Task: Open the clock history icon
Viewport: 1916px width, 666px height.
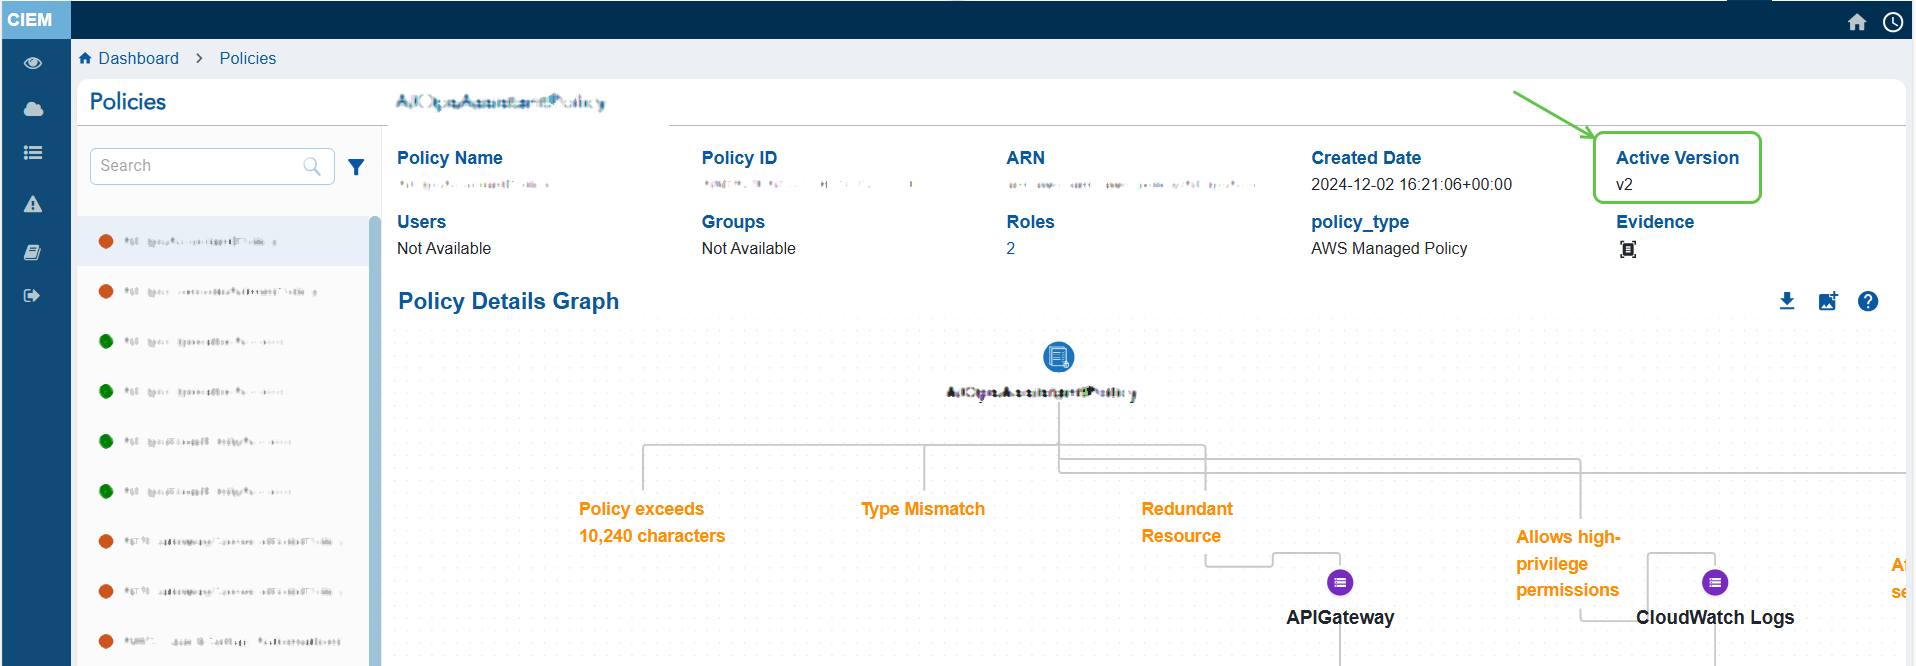Action: (x=1893, y=22)
